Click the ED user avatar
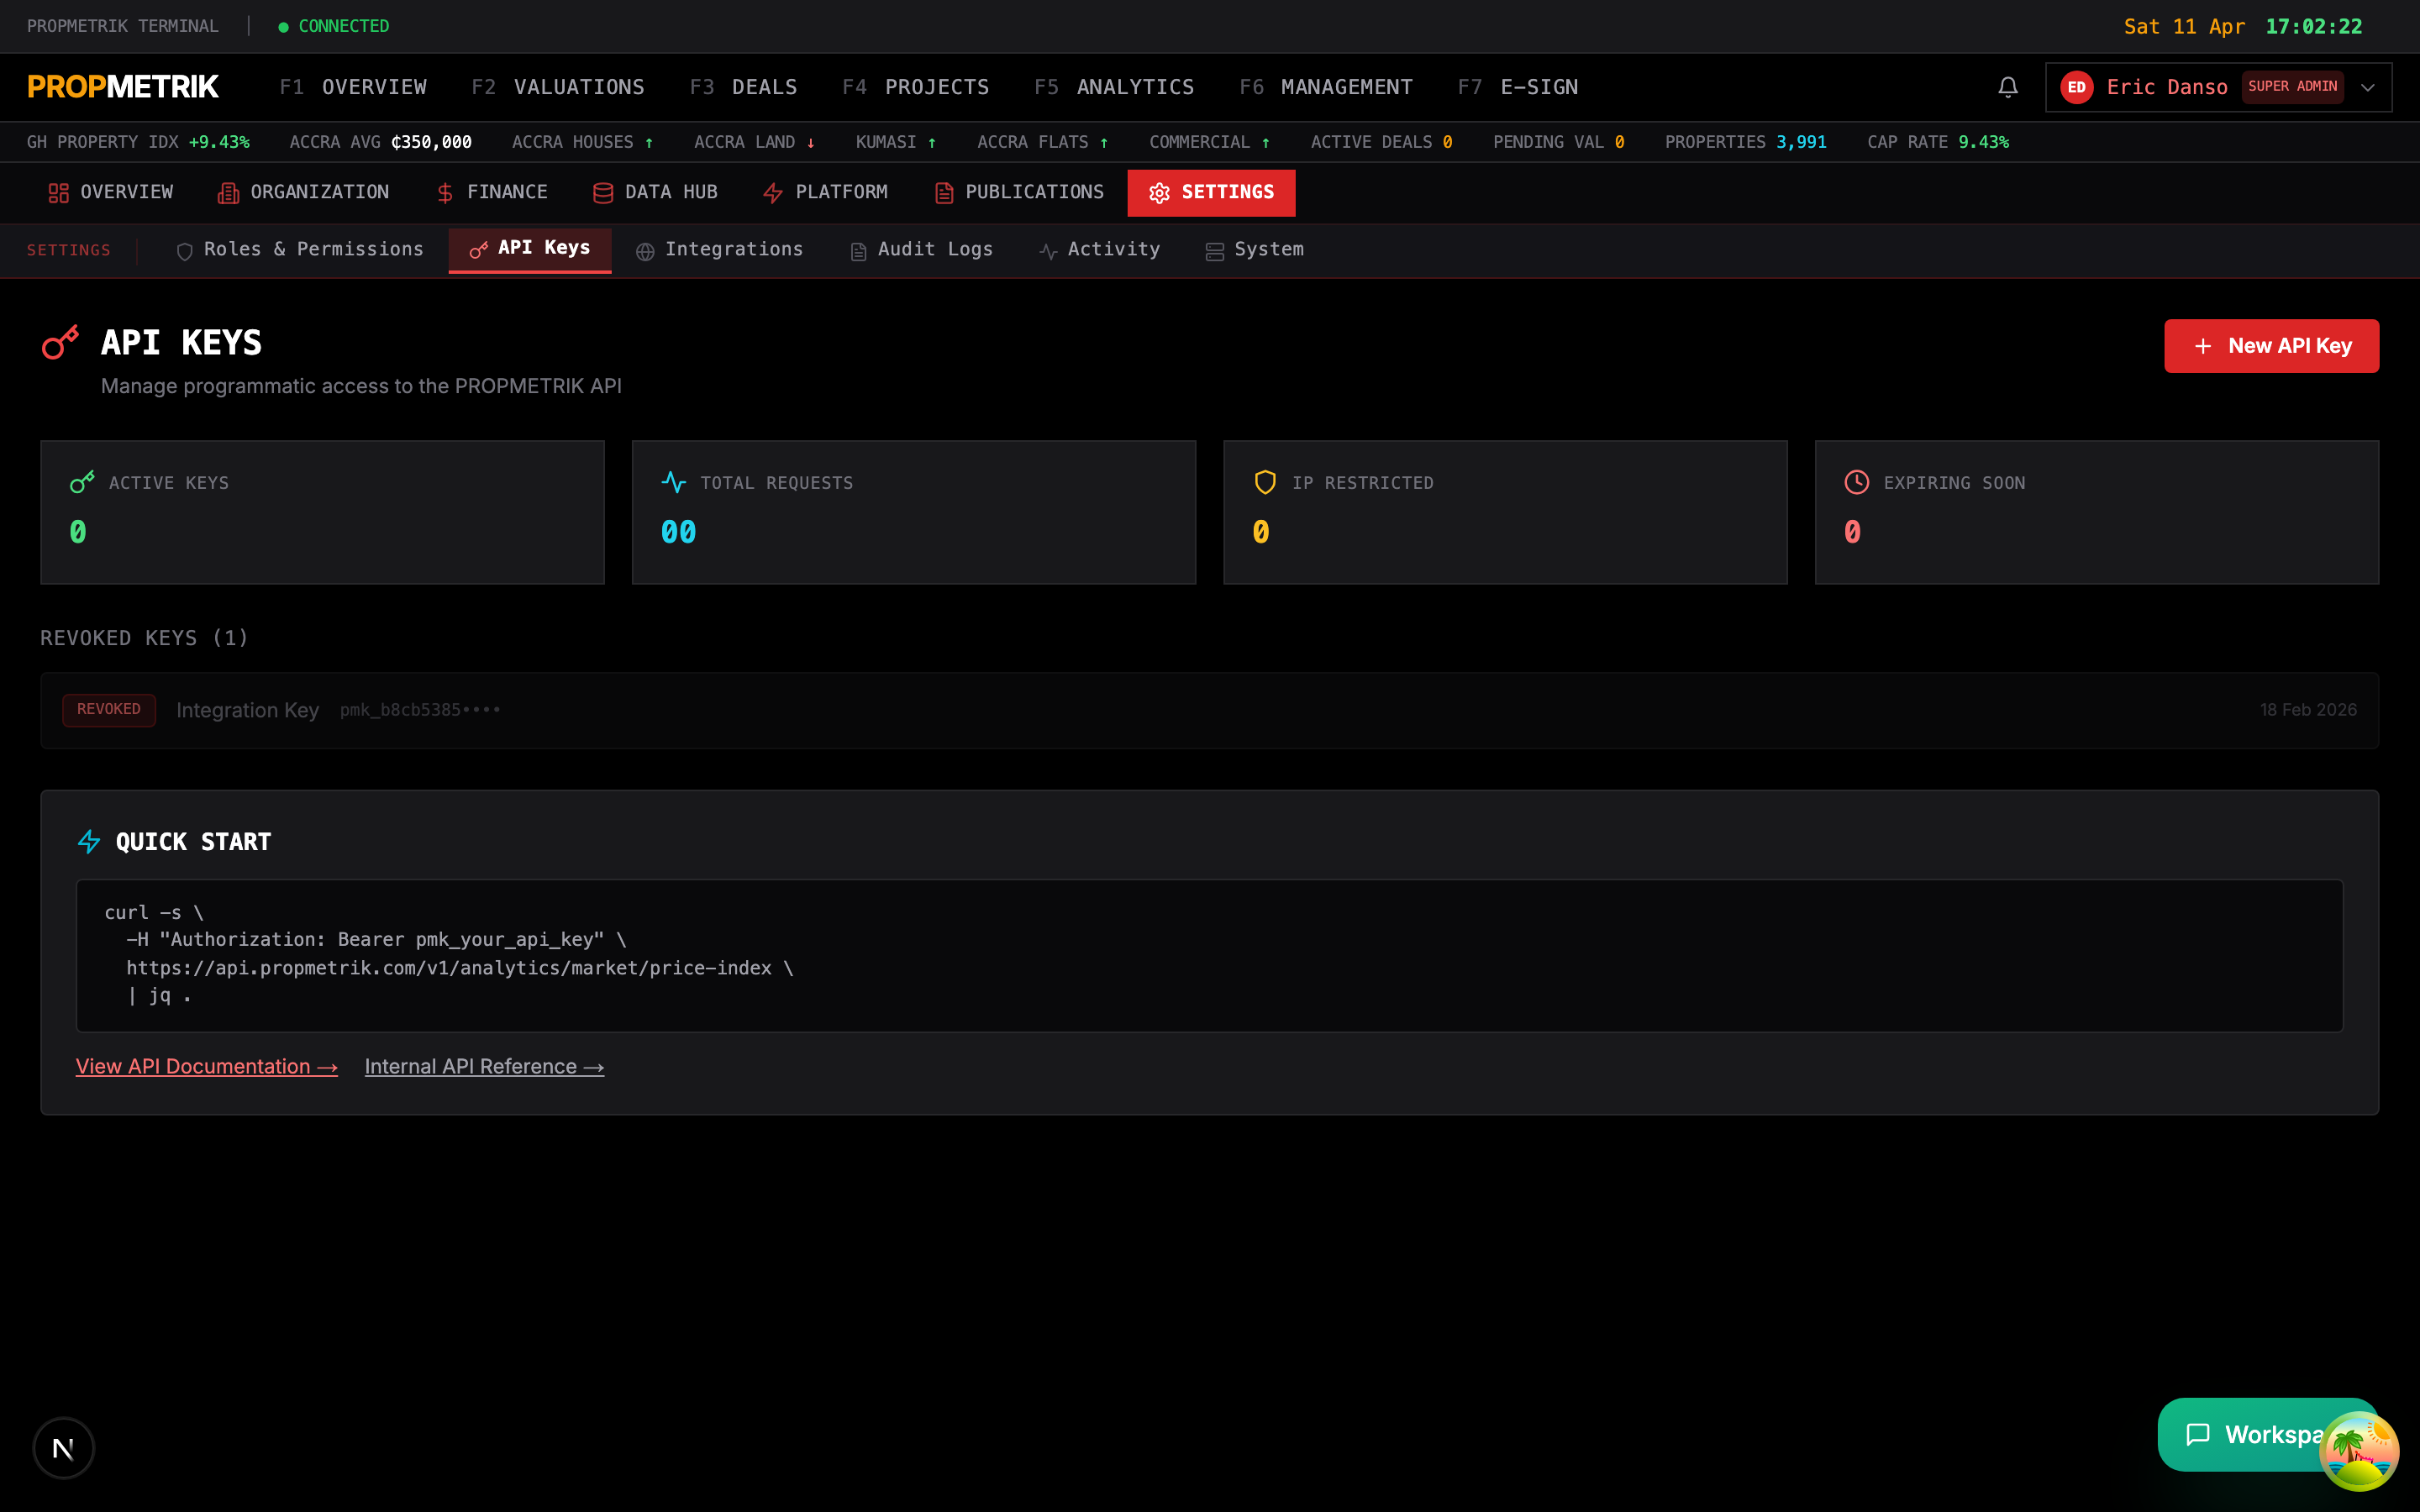This screenshot has width=2420, height=1512. pyautogui.click(x=2076, y=87)
